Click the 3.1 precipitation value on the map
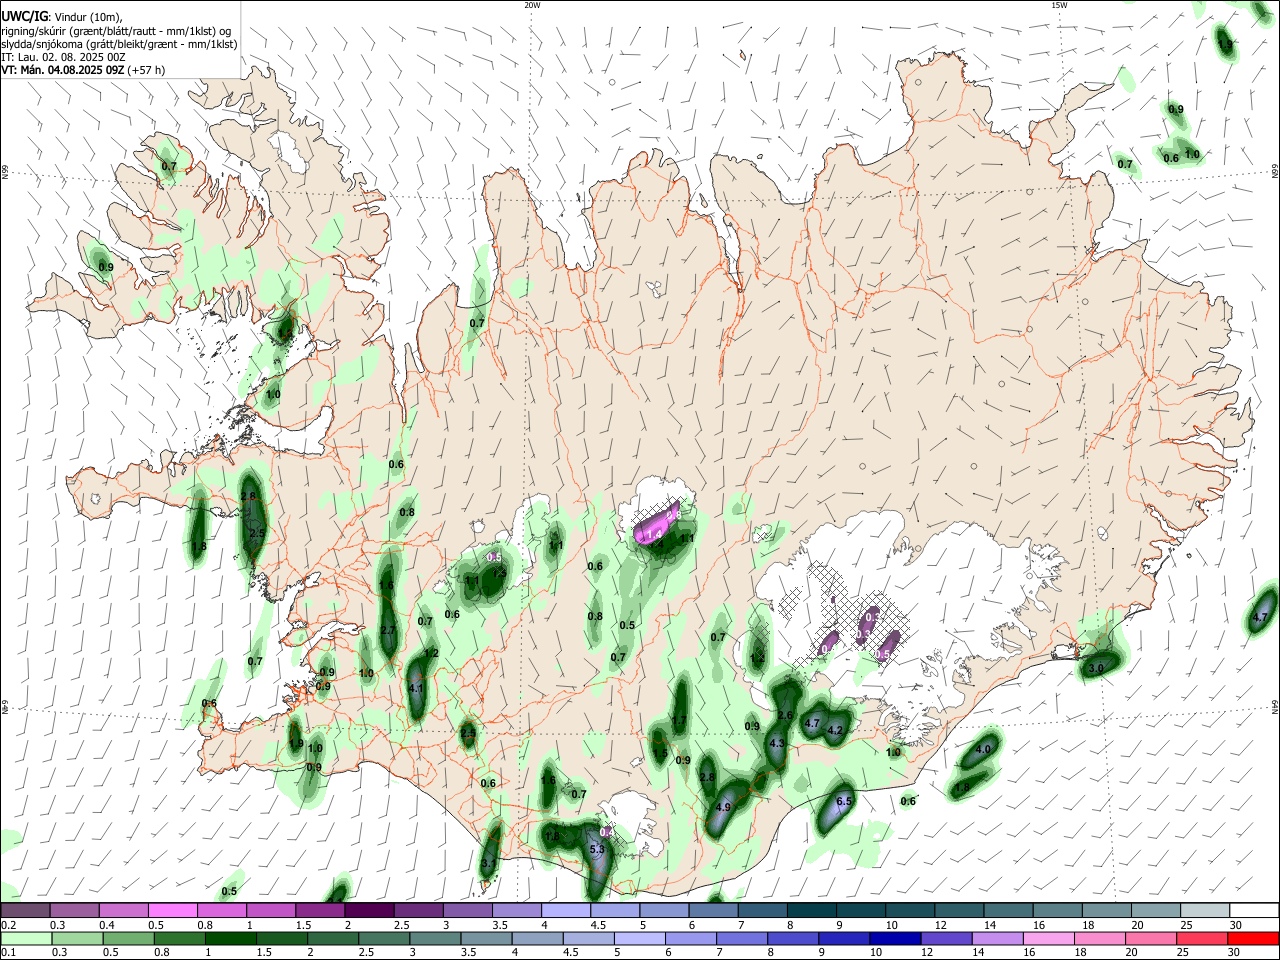The image size is (1280, 960). [489, 862]
